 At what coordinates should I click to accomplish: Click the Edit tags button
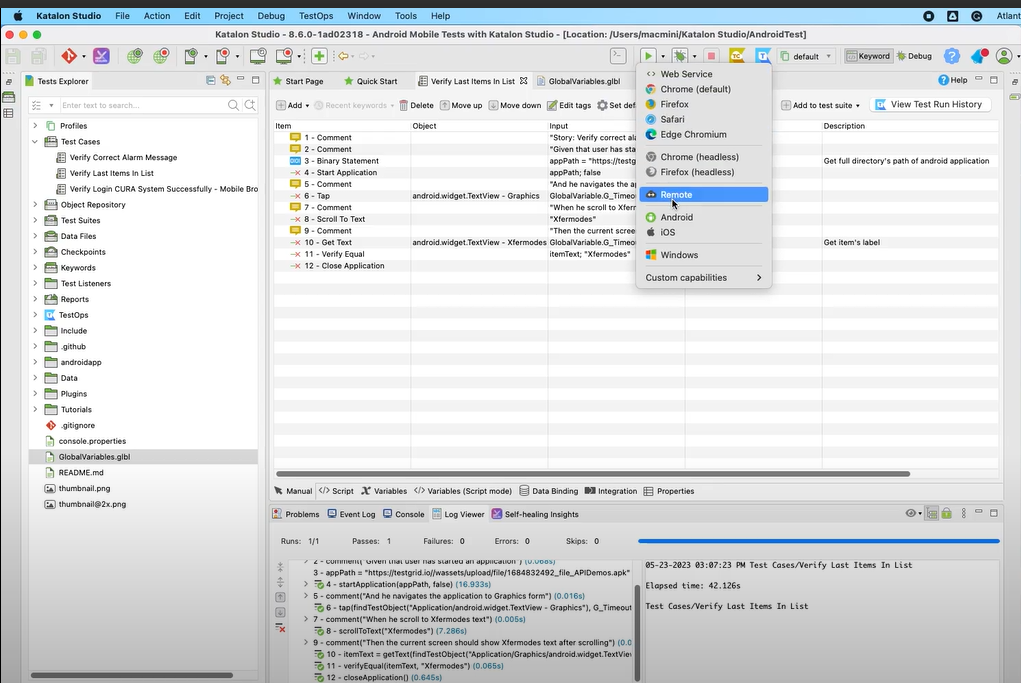(x=569, y=105)
